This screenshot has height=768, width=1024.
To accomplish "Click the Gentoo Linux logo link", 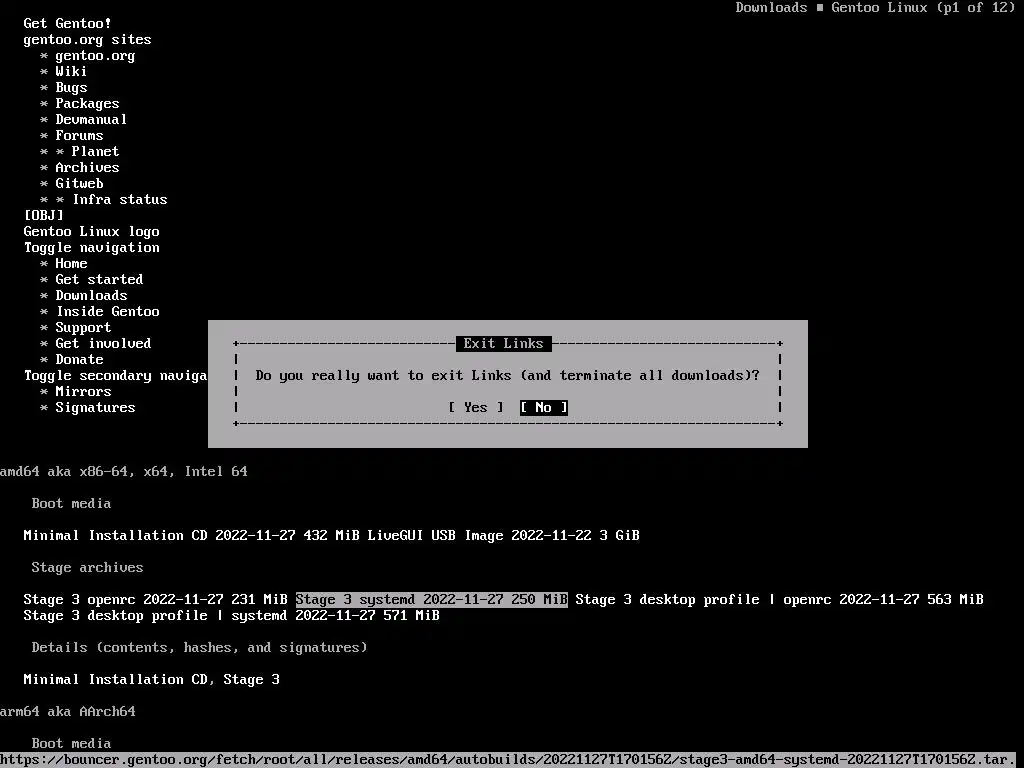I will tap(91, 231).
